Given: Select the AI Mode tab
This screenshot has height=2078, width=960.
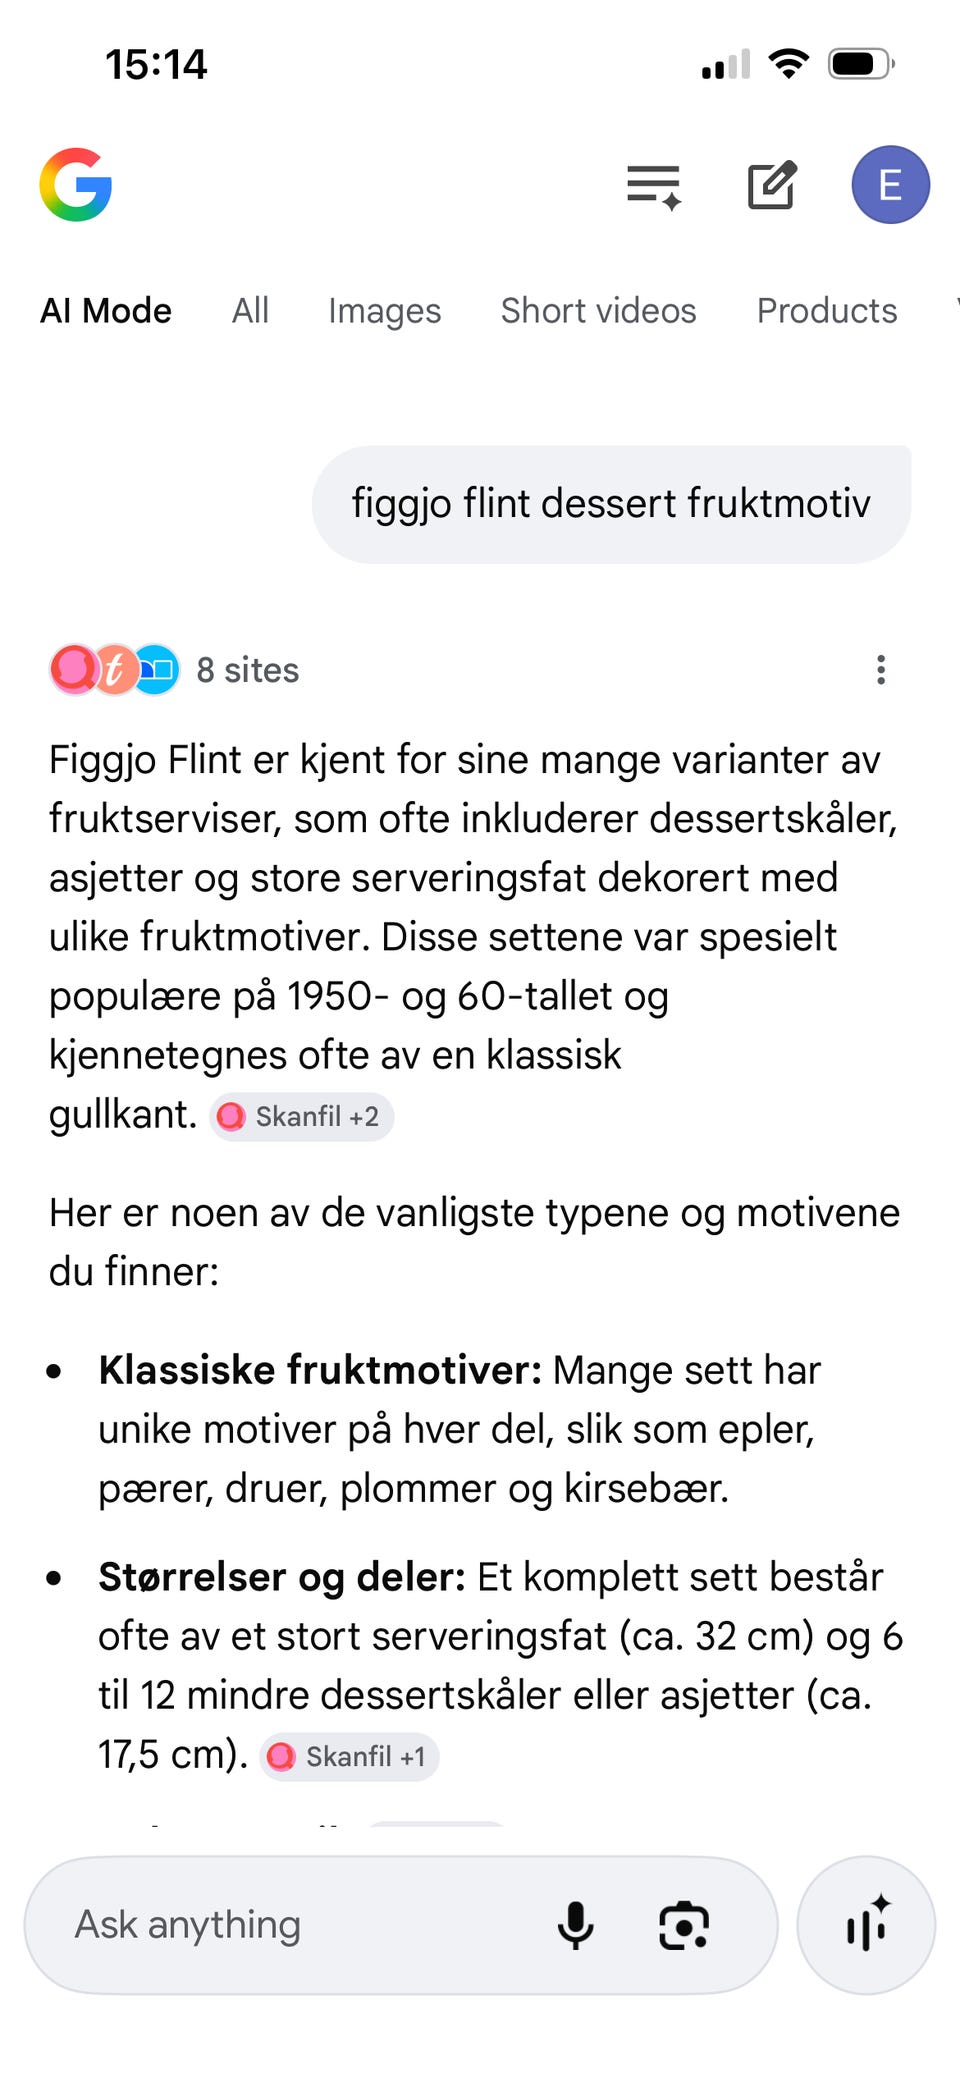Looking at the screenshot, I should [x=106, y=311].
